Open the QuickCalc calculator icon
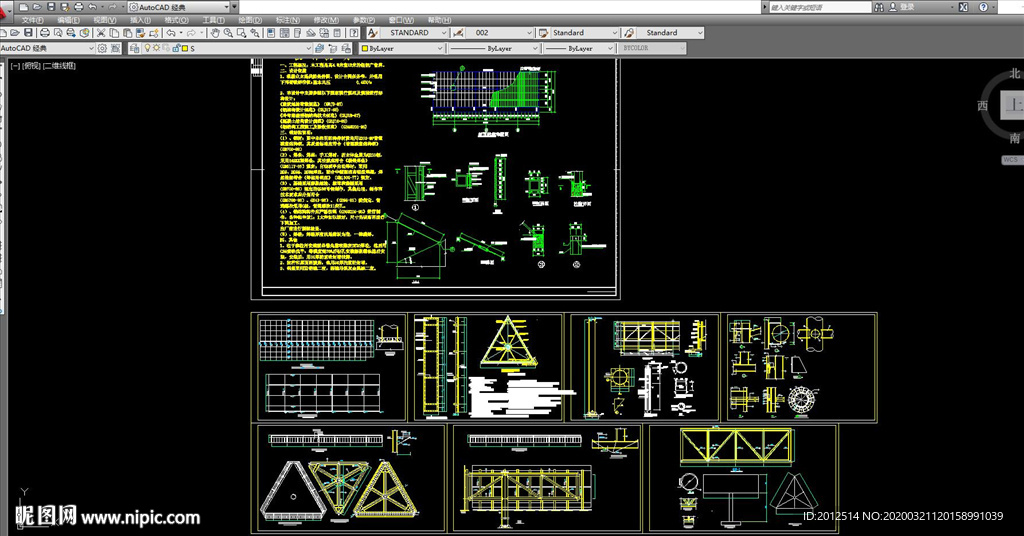 [337, 33]
